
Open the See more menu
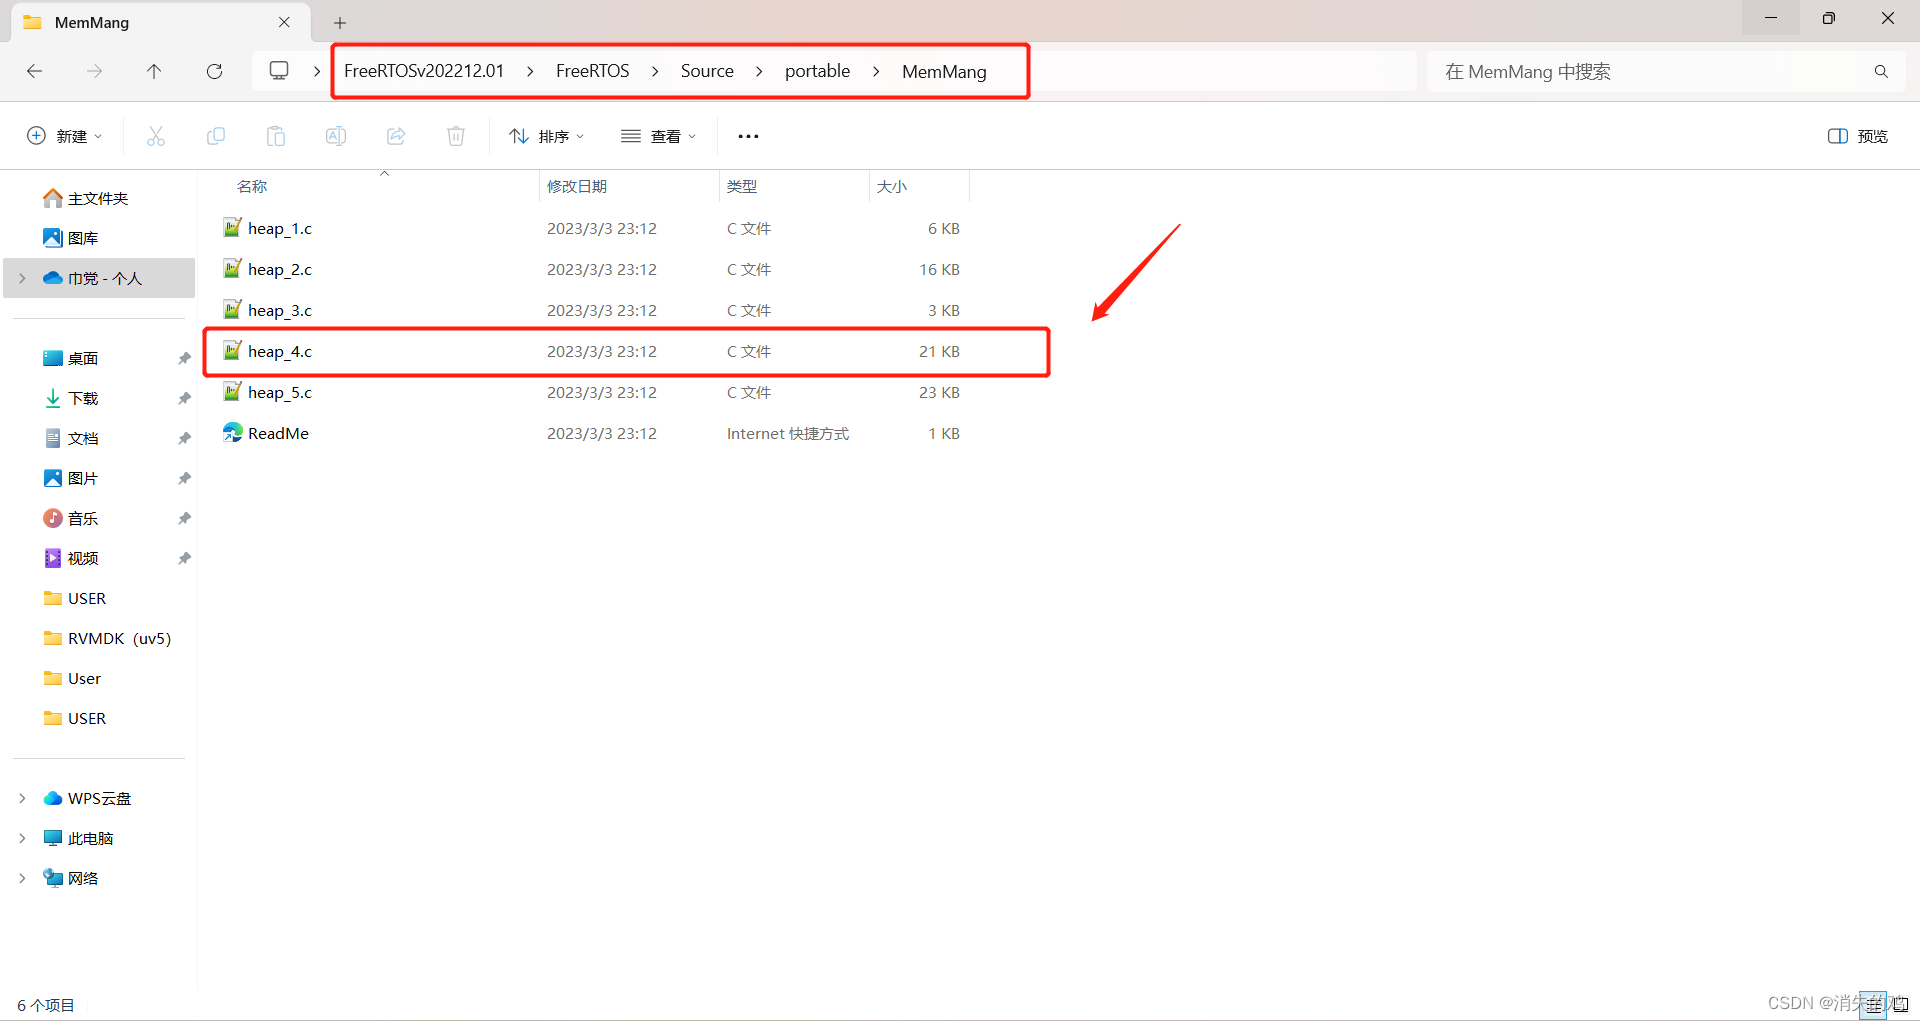click(x=748, y=136)
